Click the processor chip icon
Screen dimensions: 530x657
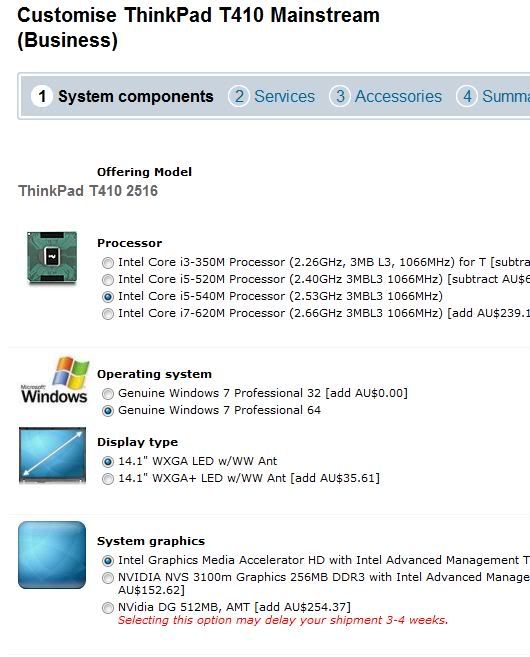(52, 257)
